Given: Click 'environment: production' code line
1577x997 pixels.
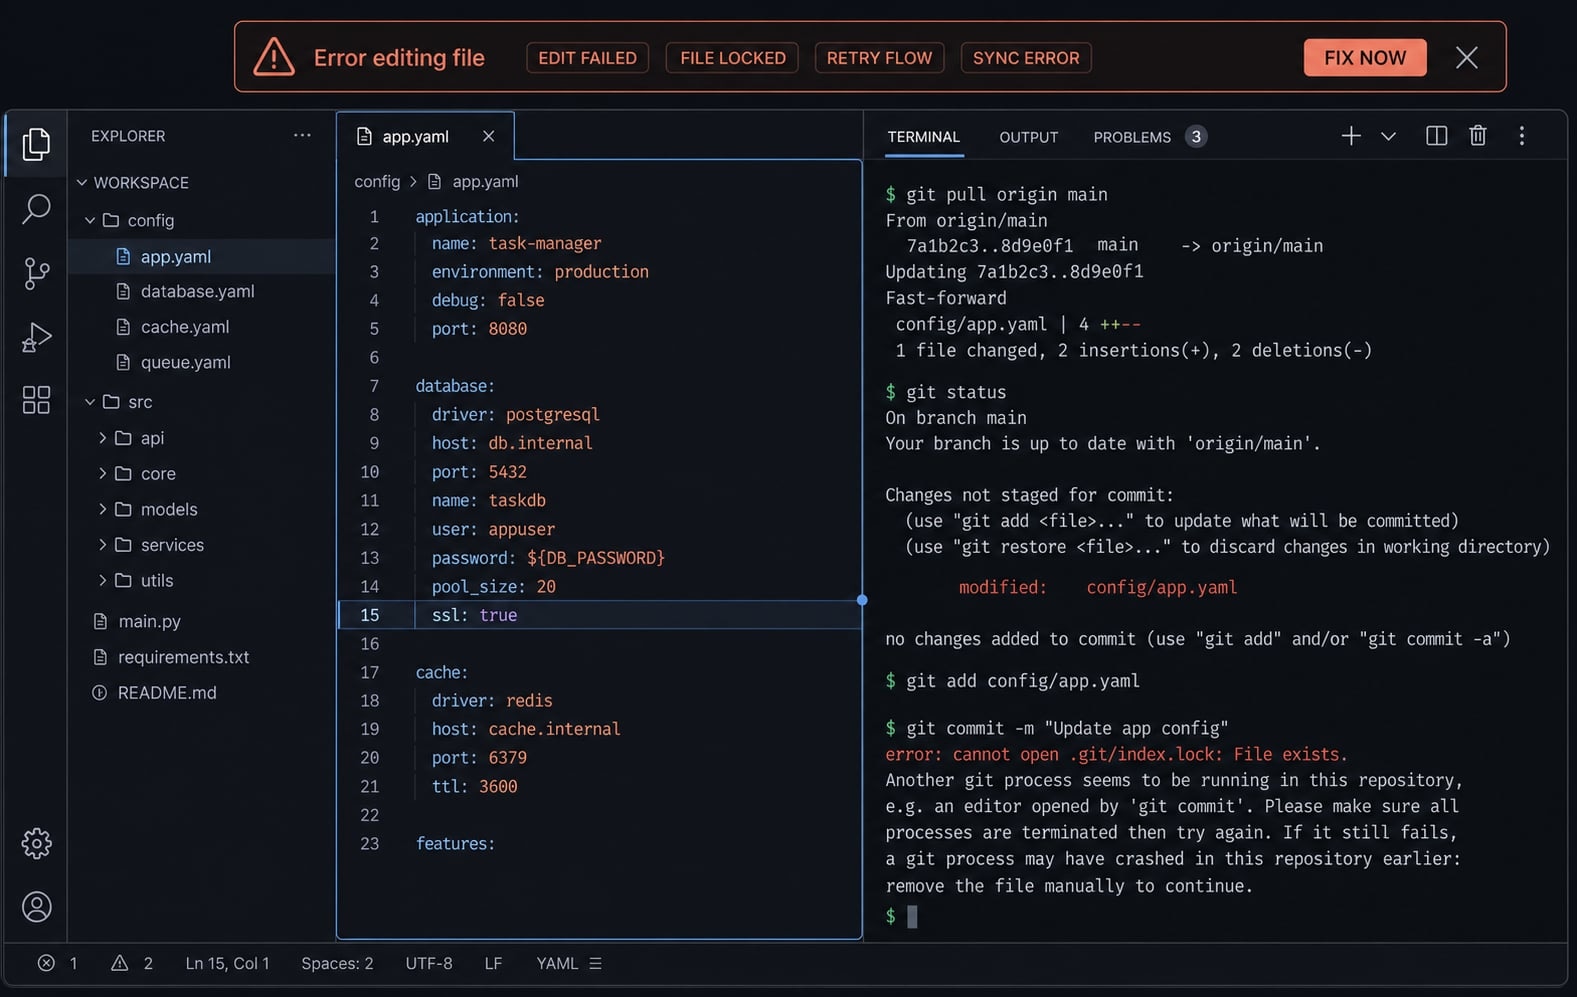Looking at the screenshot, I should tap(540, 272).
